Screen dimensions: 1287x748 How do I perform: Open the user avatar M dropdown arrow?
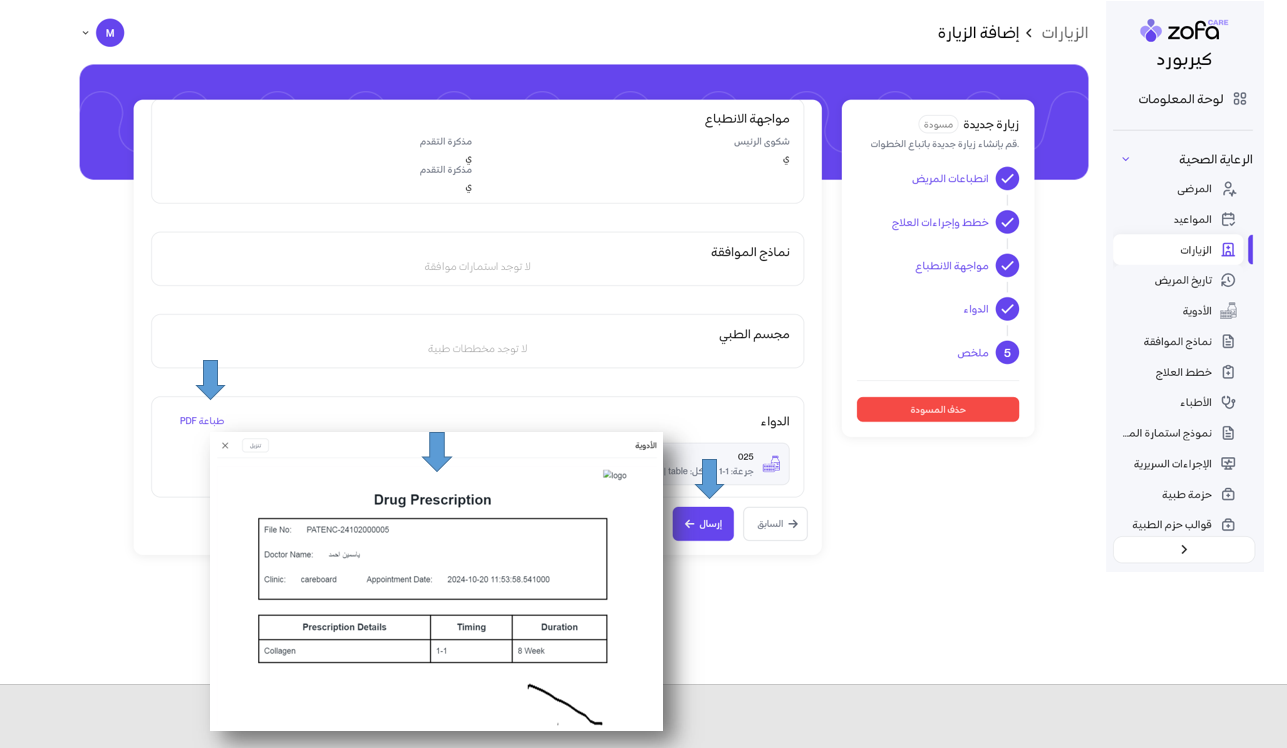pos(85,33)
